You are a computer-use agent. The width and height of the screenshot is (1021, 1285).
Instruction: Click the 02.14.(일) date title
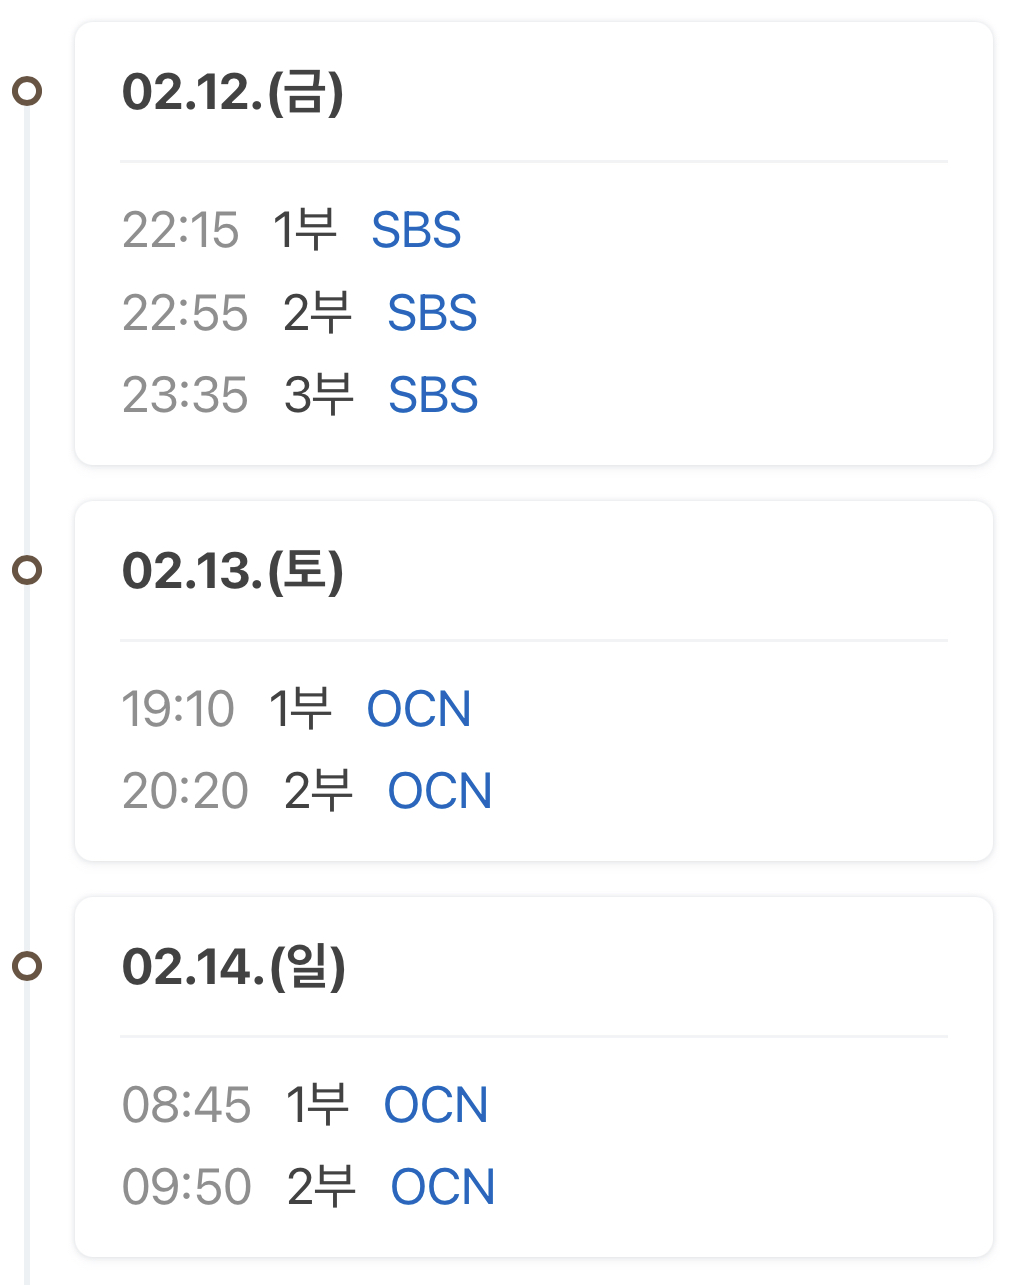tap(234, 968)
